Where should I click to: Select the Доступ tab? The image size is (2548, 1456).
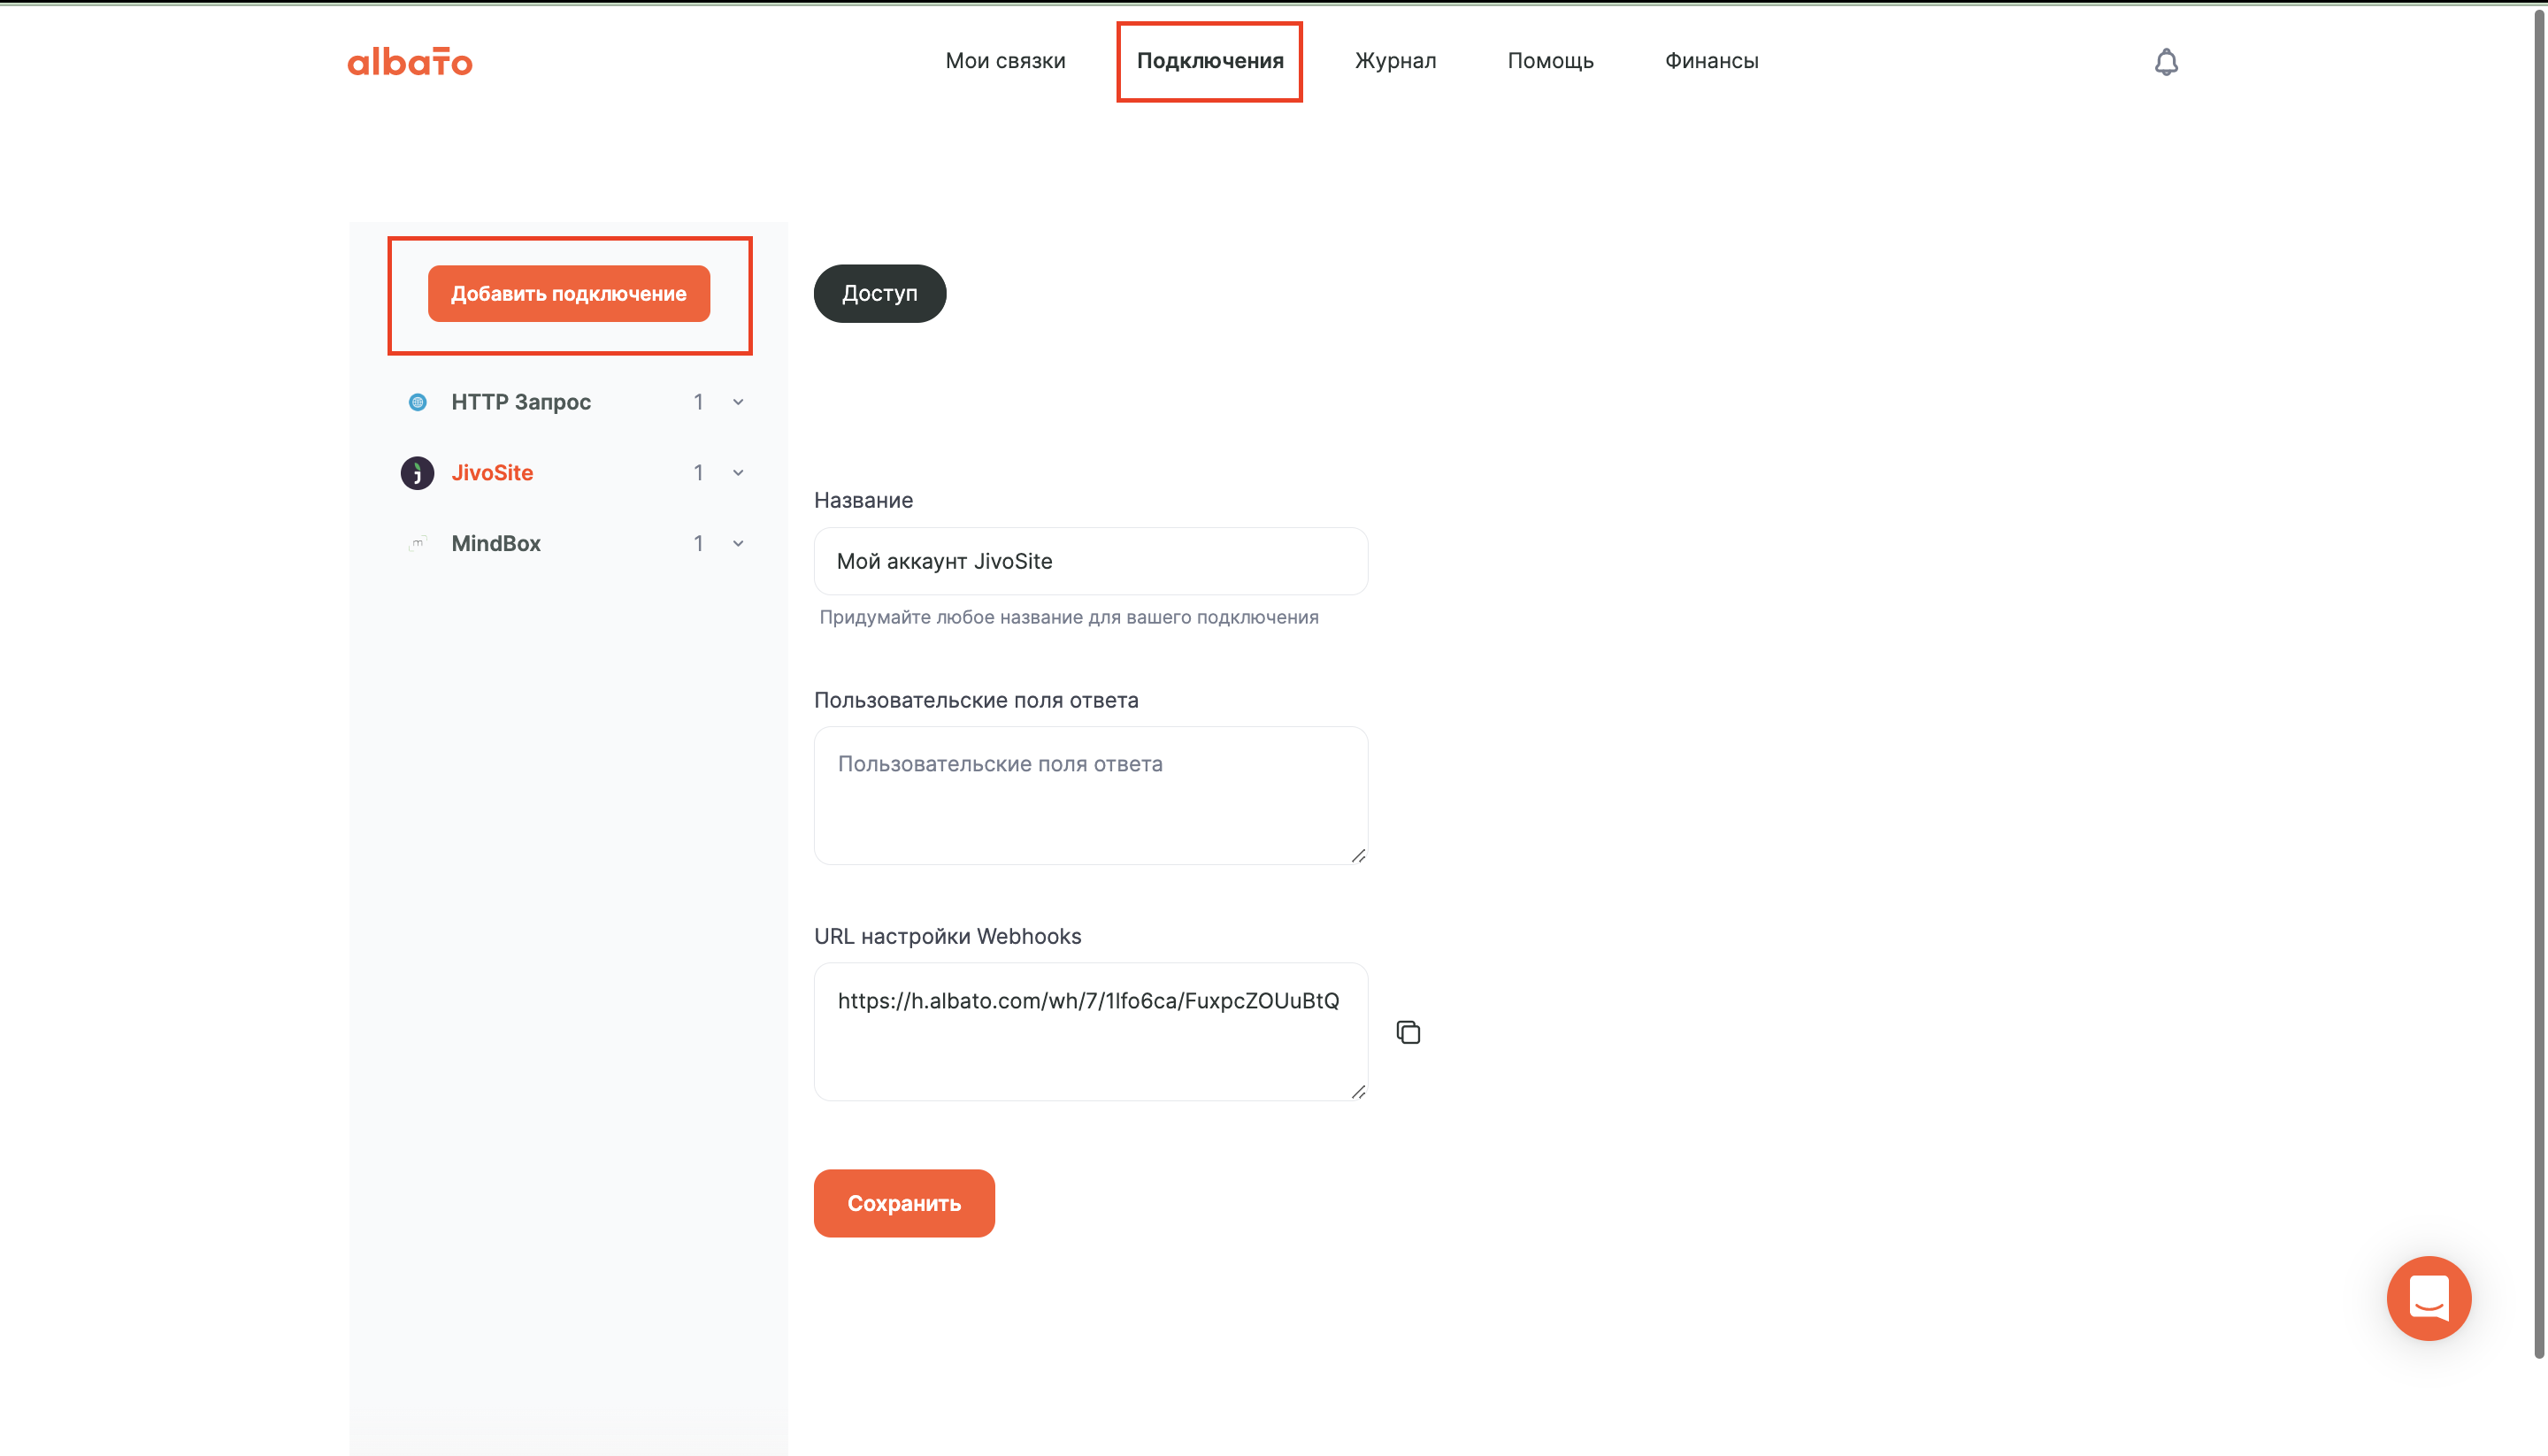click(x=879, y=293)
